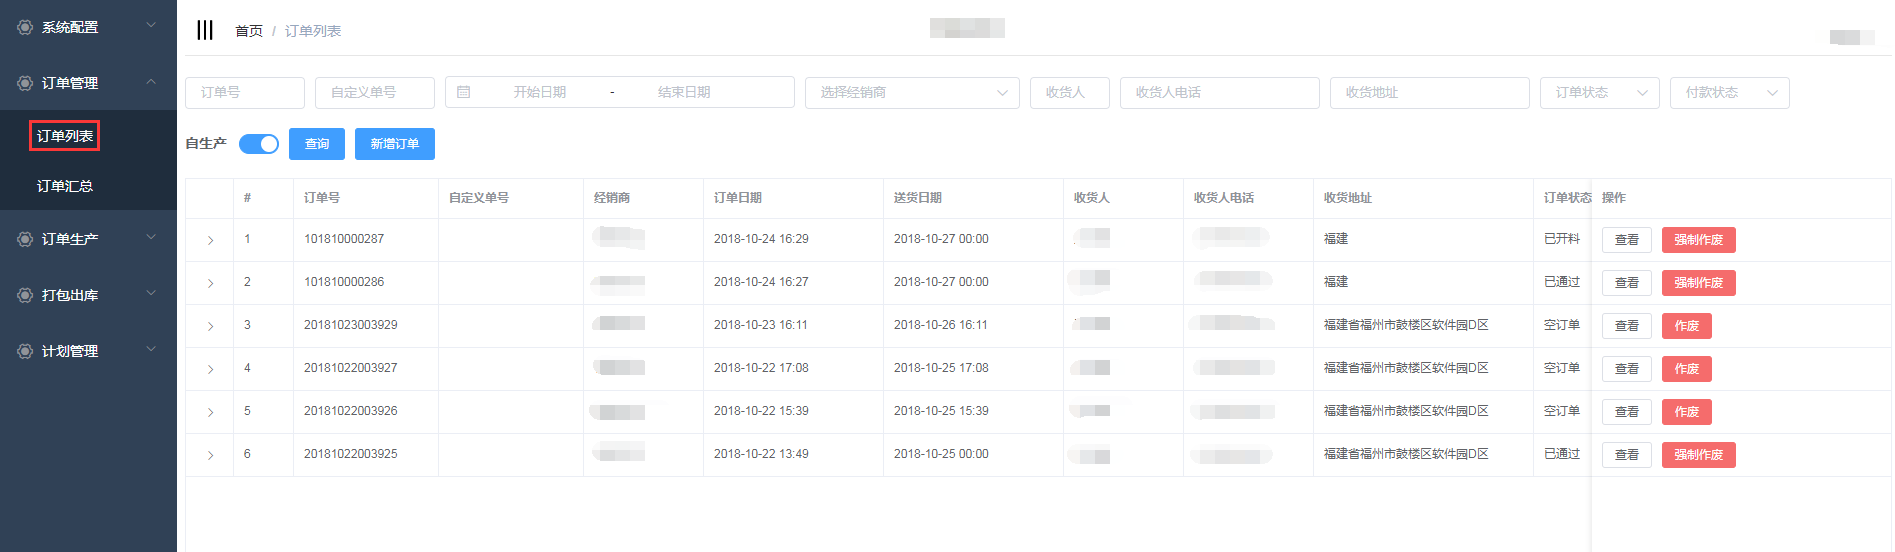Viewport: 1895px width, 552px height.
Task: Click the calendar icon in date range
Action: 464,92
